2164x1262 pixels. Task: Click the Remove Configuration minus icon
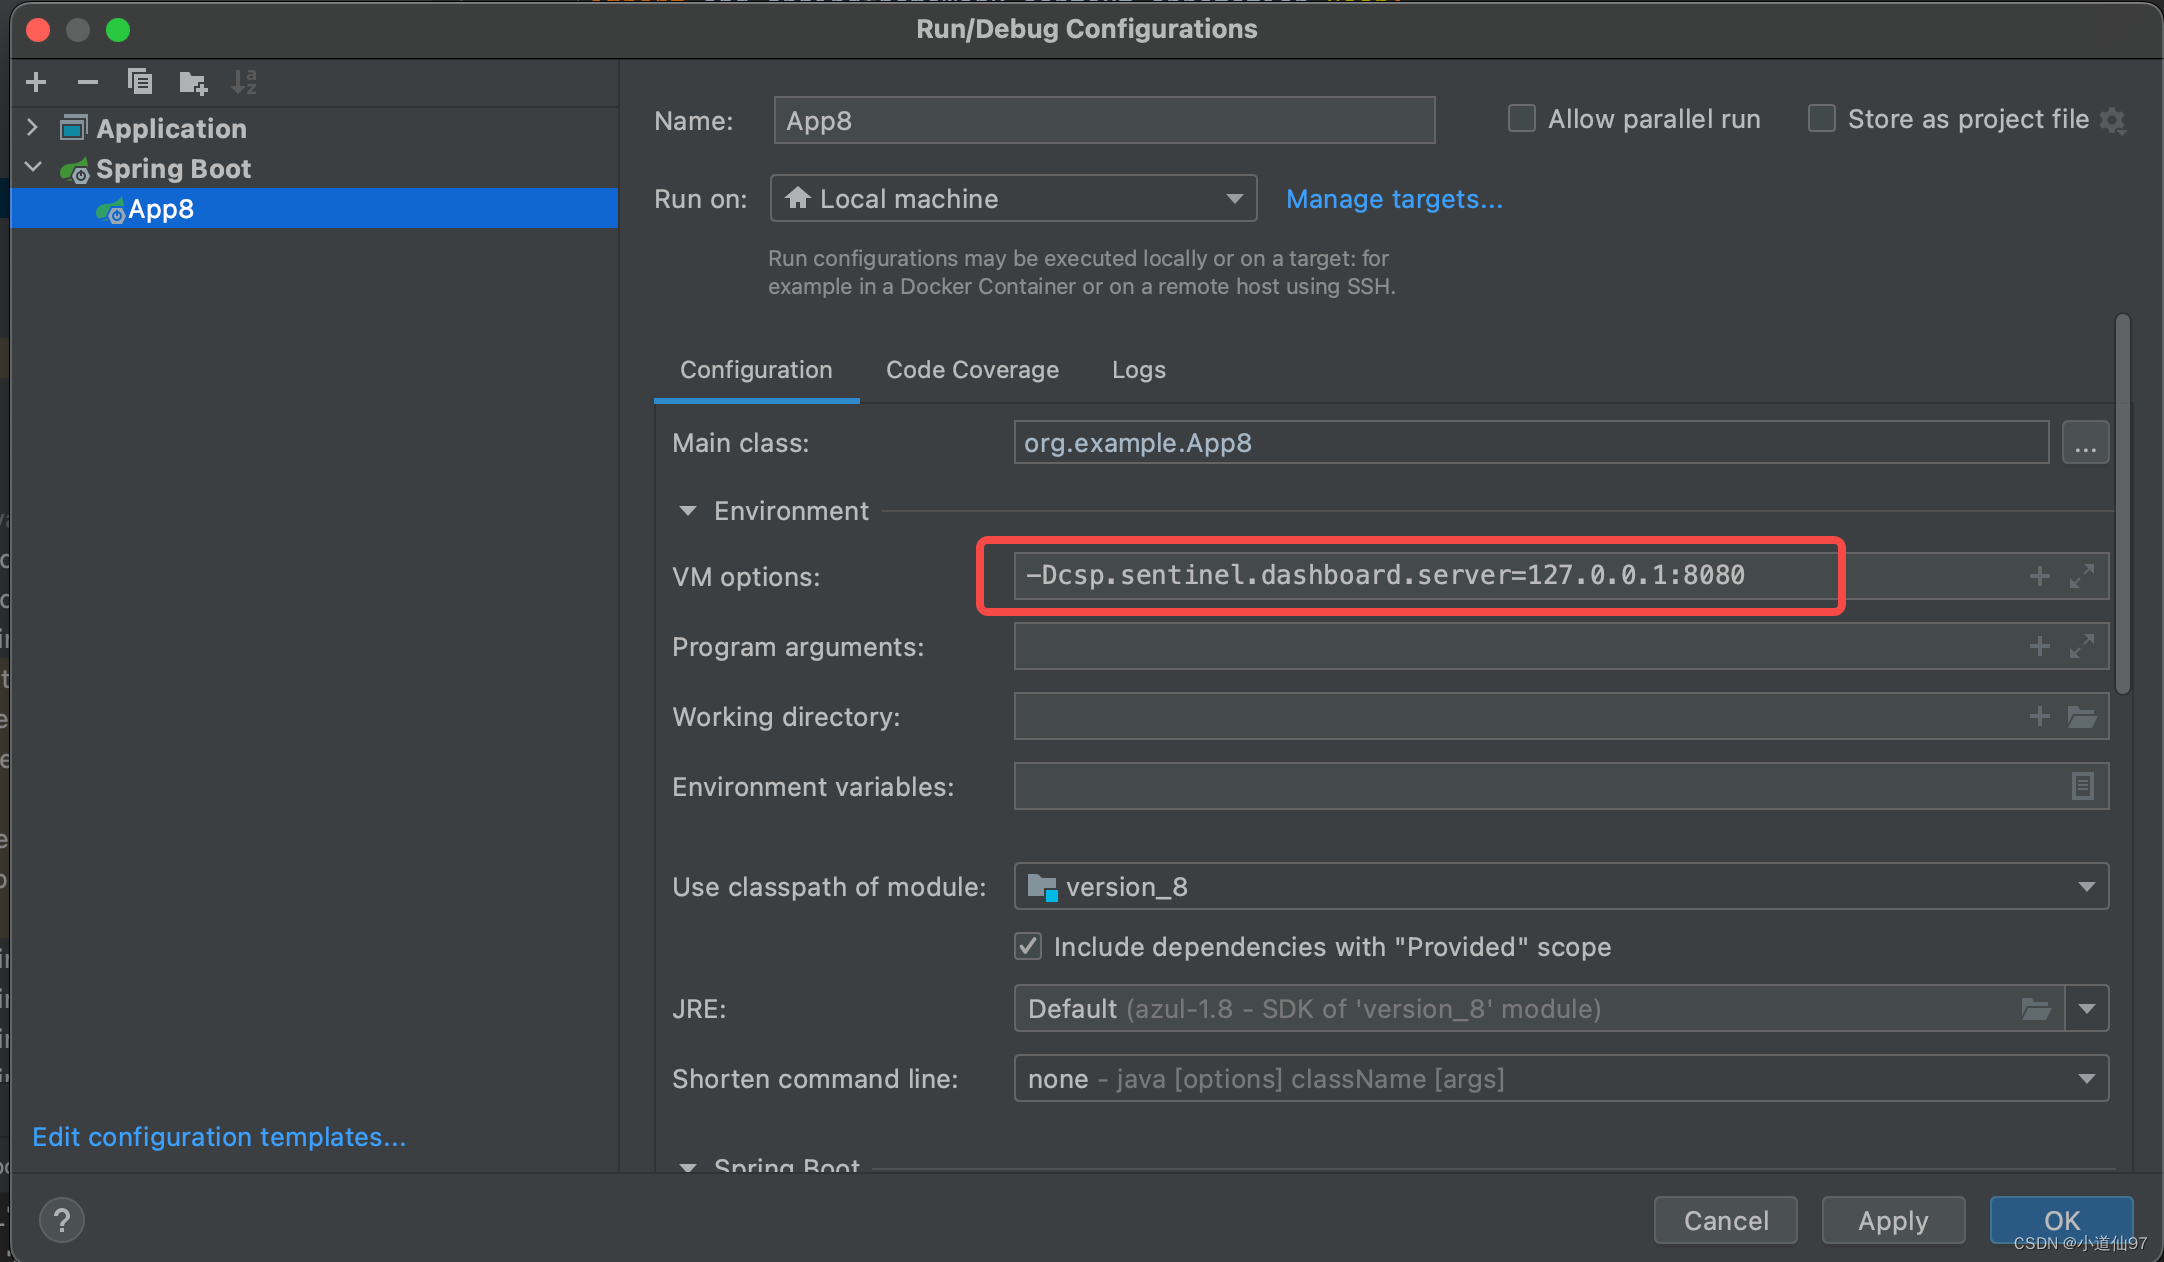click(x=88, y=82)
